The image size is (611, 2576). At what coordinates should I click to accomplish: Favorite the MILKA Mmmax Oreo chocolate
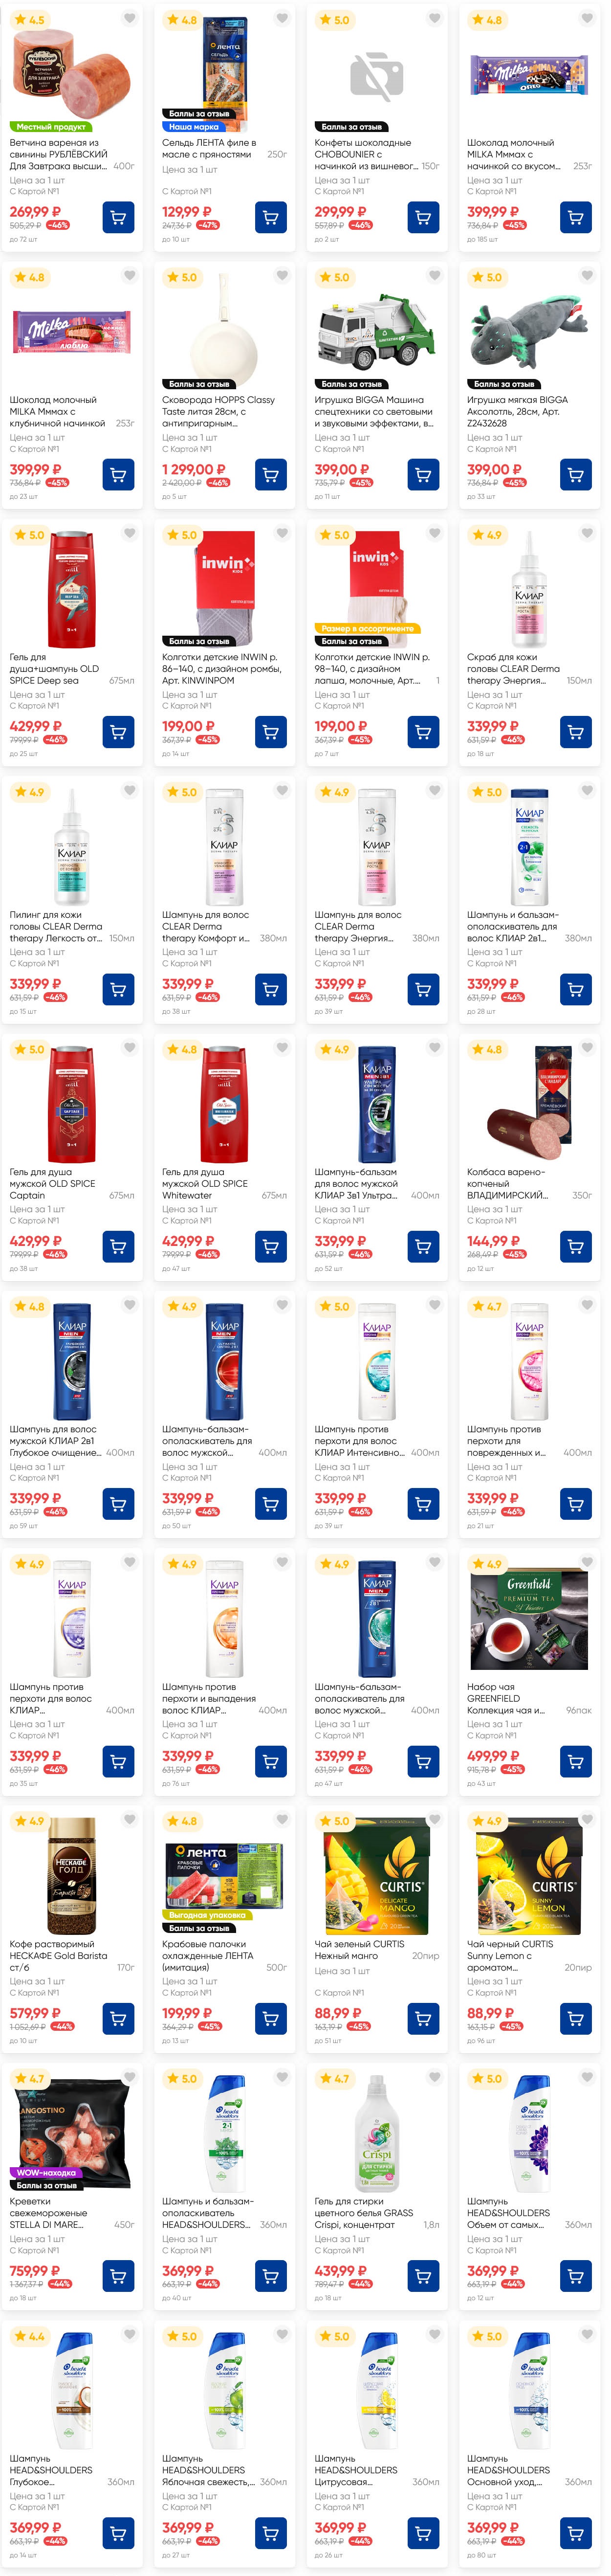click(587, 18)
